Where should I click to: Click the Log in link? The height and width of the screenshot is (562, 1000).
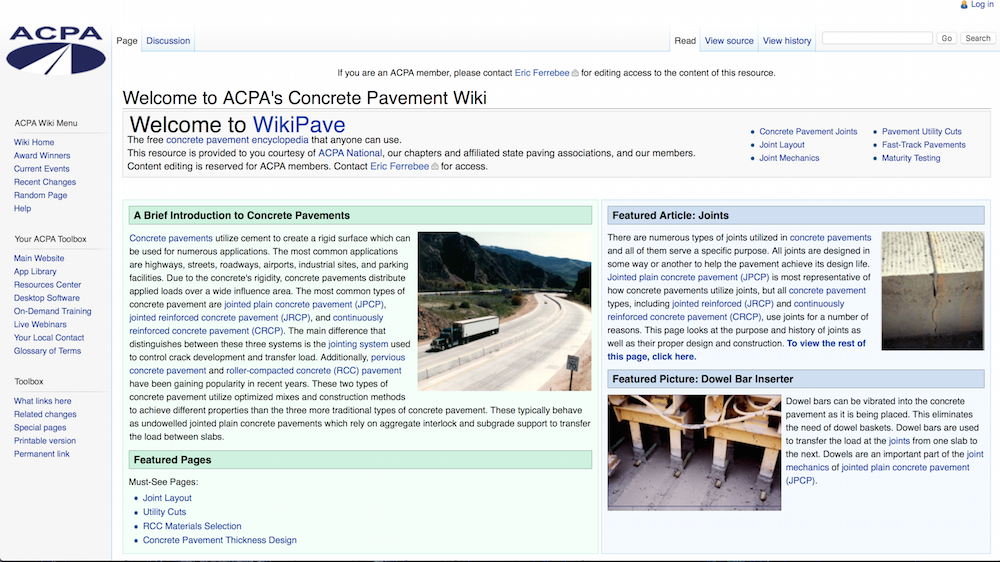coord(982,5)
